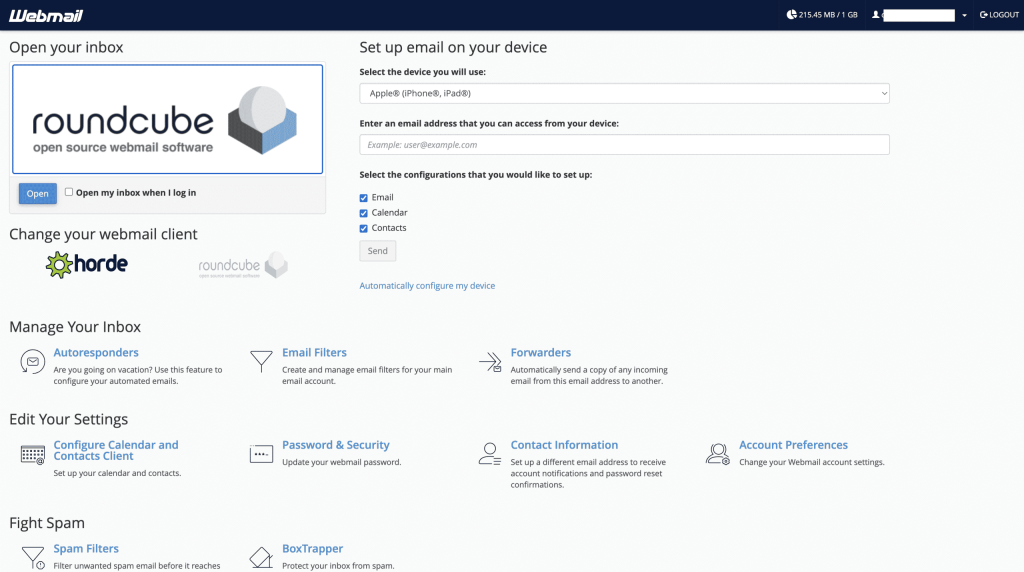
Task: Select the small Roundcube client logo
Action: (243, 265)
